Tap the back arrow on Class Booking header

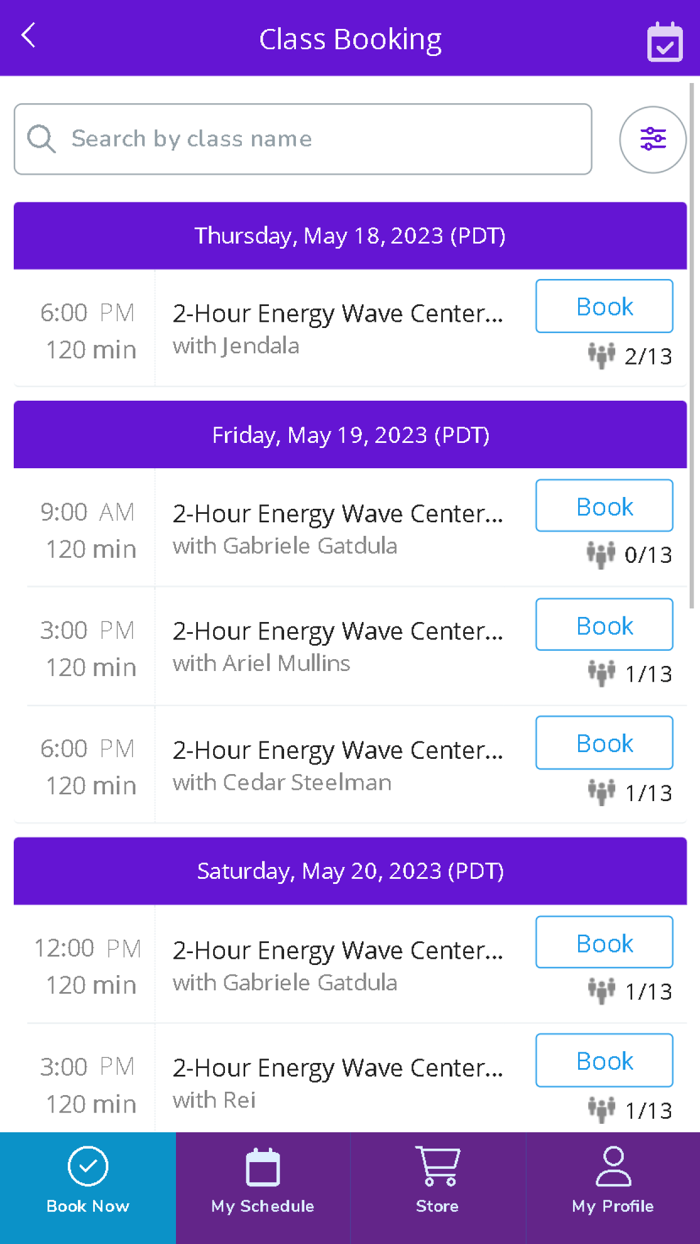pos(27,36)
